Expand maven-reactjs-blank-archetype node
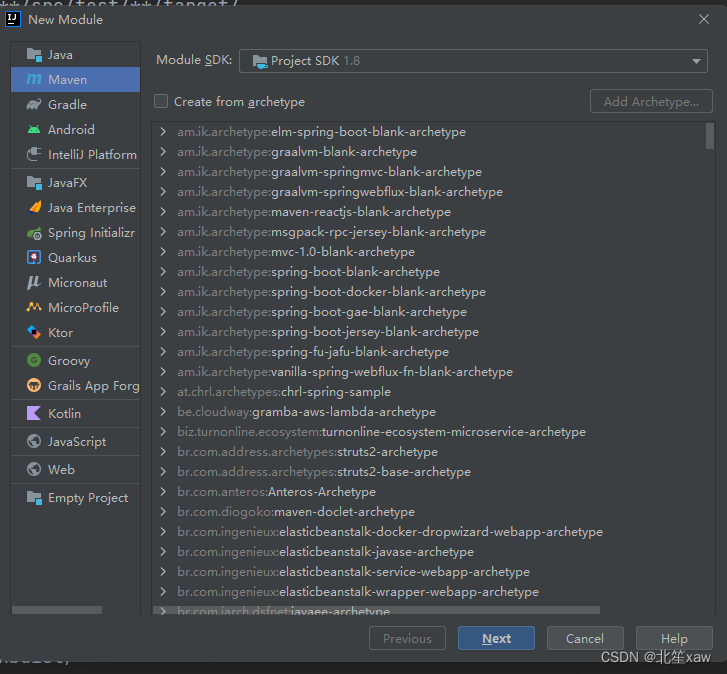727x674 pixels. pyautogui.click(x=163, y=211)
